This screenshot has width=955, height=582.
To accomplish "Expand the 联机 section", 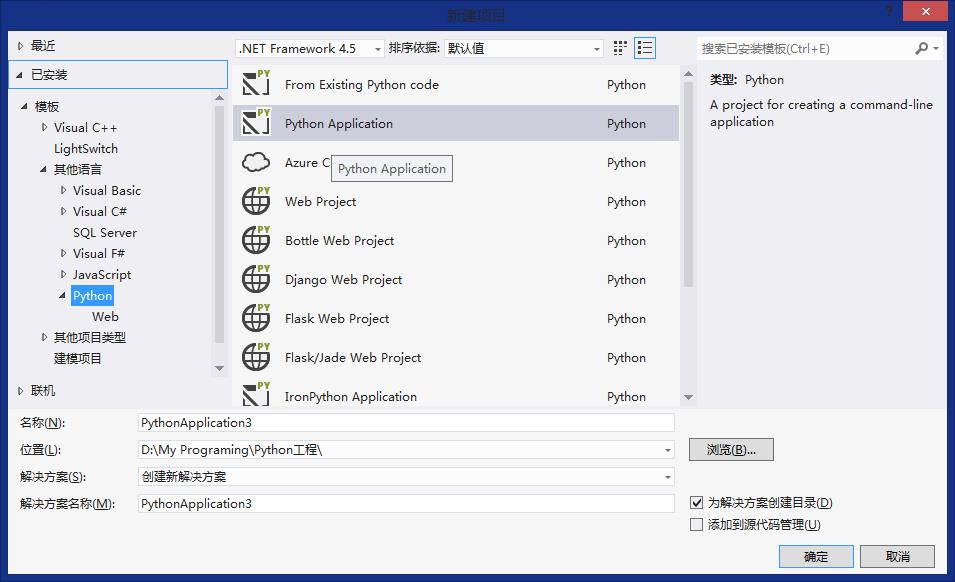I will pos(20,391).
